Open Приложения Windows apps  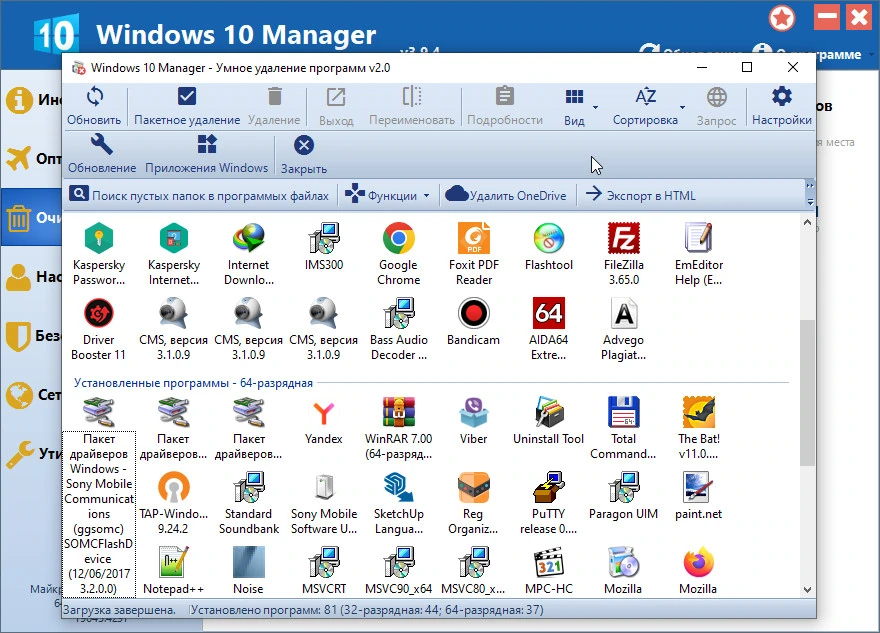(207, 154)
